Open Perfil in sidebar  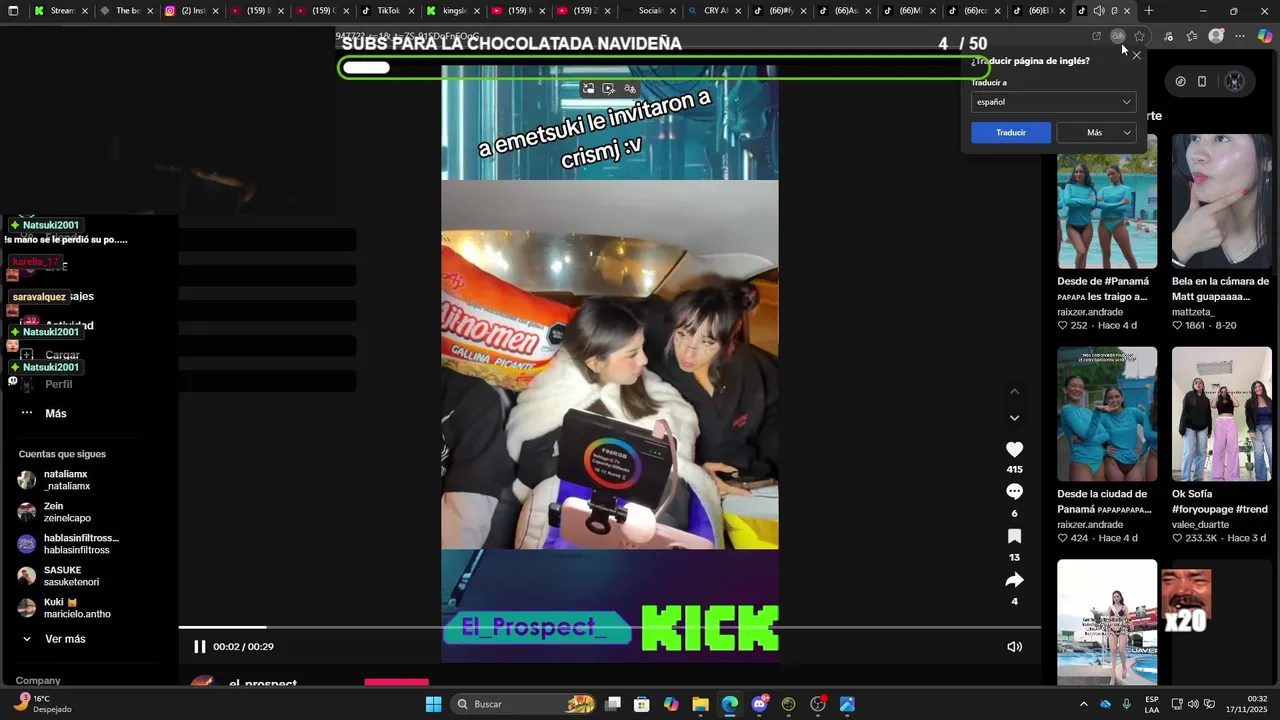tap(58, 384)
